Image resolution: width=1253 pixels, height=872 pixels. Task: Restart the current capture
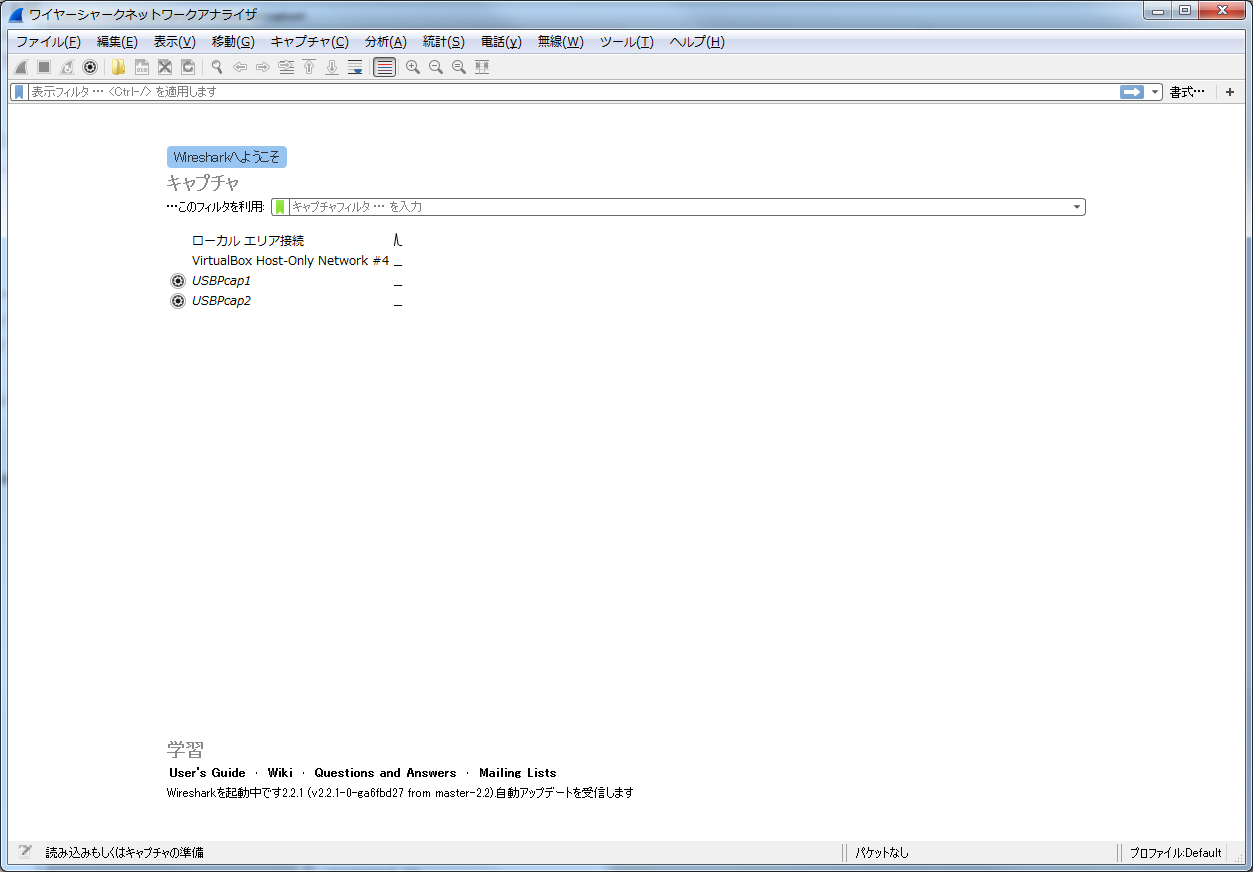(67, 67)
